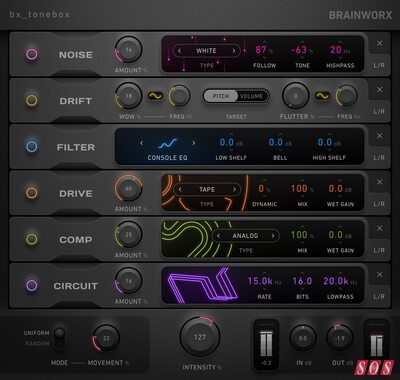Flip the UNIFORM/RANDOM mode switch
Screen dimensions: 400x380
pyautogui.click(x=60, y=338)
